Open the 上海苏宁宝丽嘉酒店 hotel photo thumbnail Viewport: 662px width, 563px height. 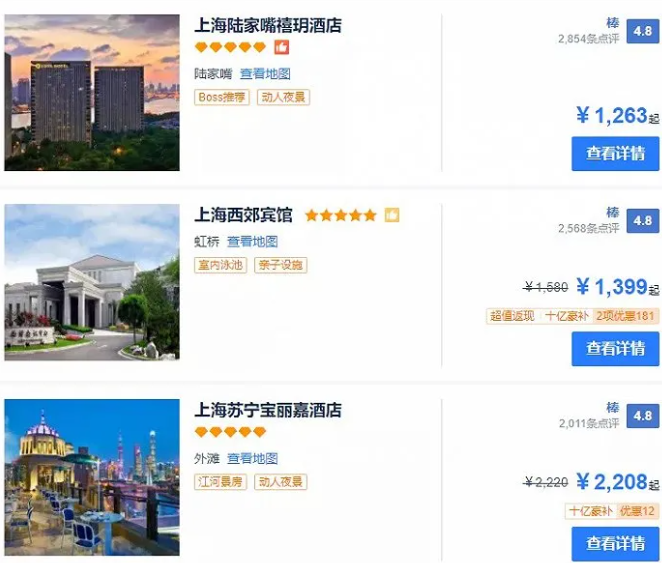click(x=92, y=477)
